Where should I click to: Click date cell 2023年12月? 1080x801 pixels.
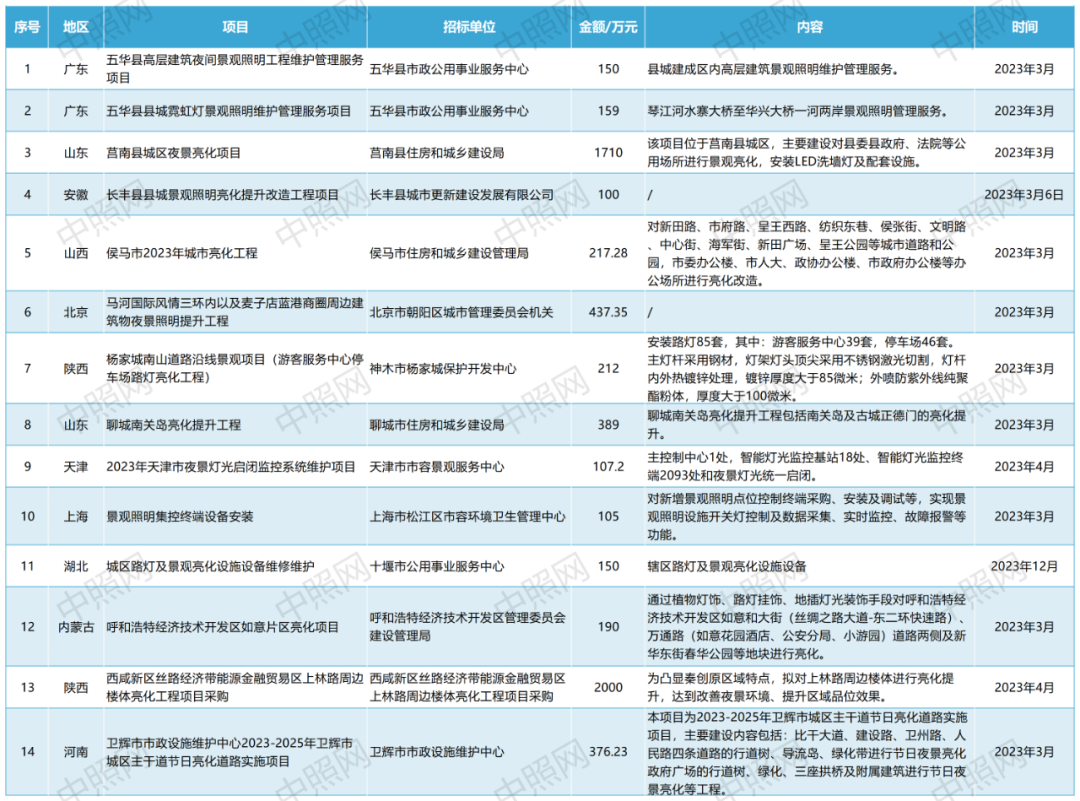pyautogui.click(x=1024, y=566)
